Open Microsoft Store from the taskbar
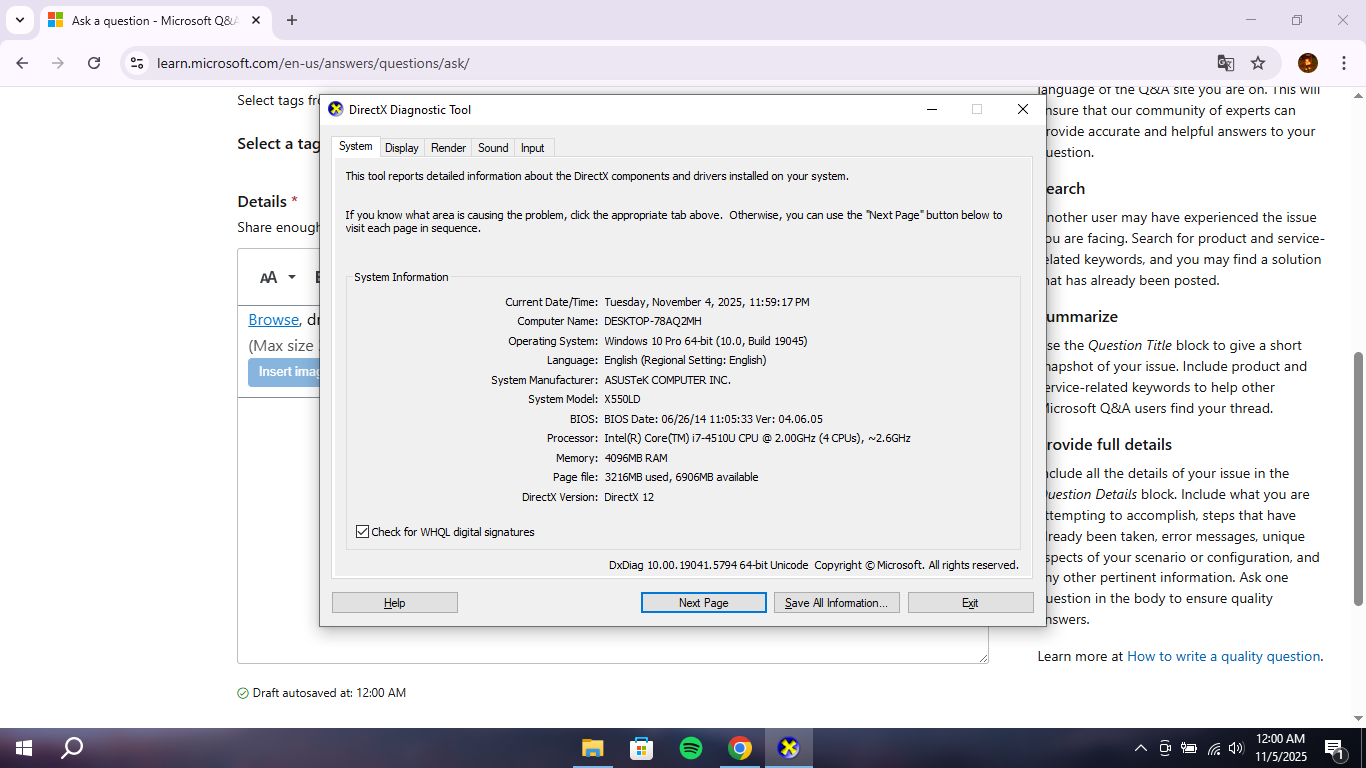The image size is (1366, 768). coord(641,748)
